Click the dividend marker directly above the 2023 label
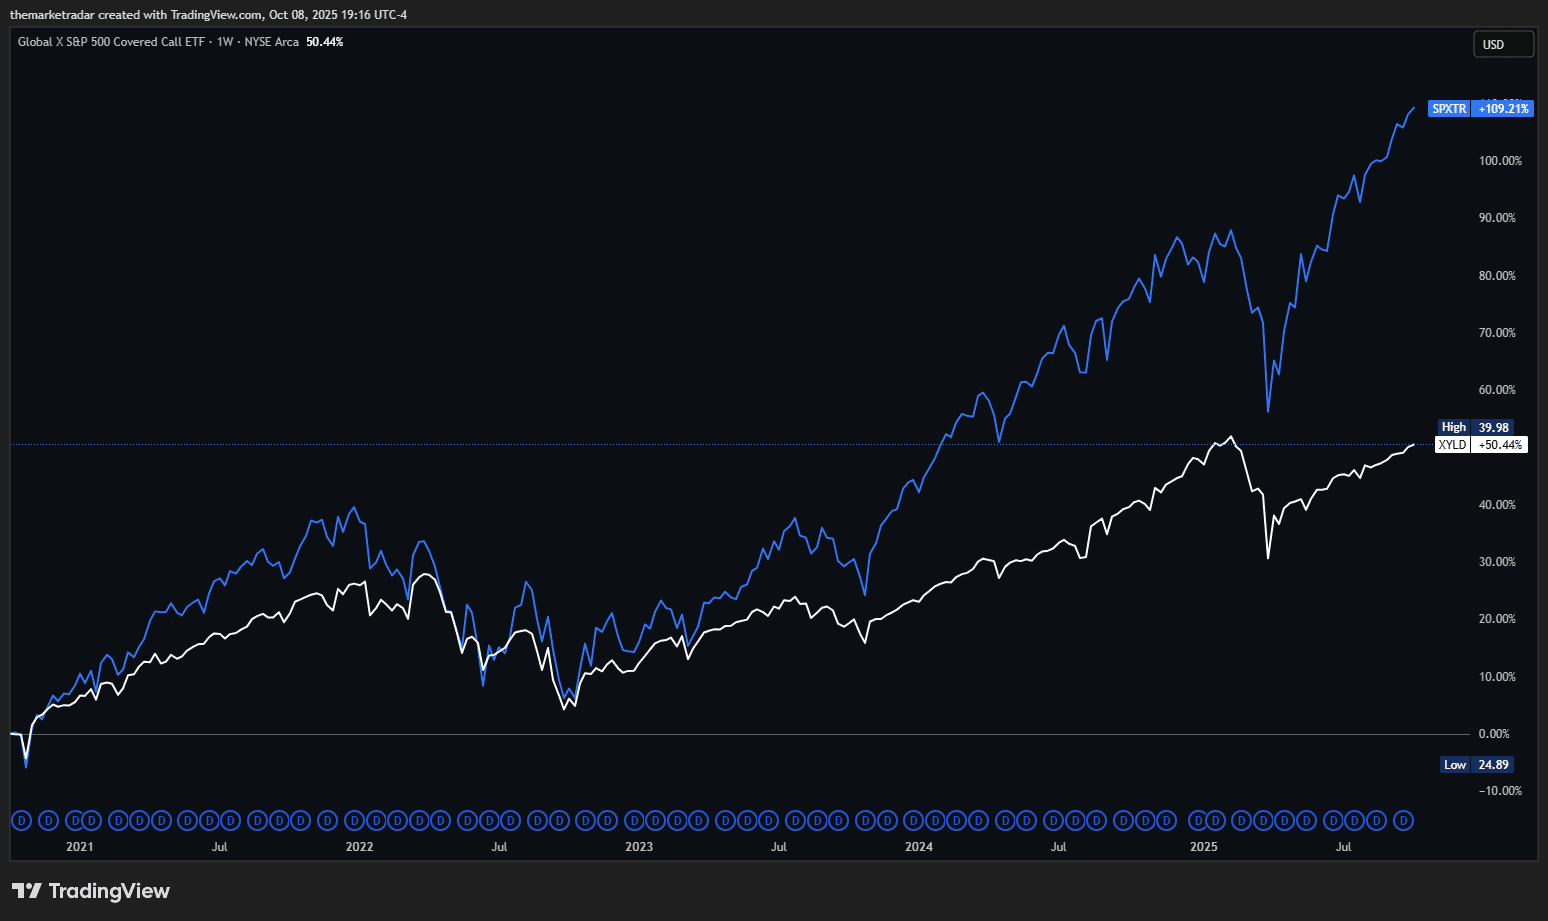Screen dimensions: 1548x921 point(634,821)
